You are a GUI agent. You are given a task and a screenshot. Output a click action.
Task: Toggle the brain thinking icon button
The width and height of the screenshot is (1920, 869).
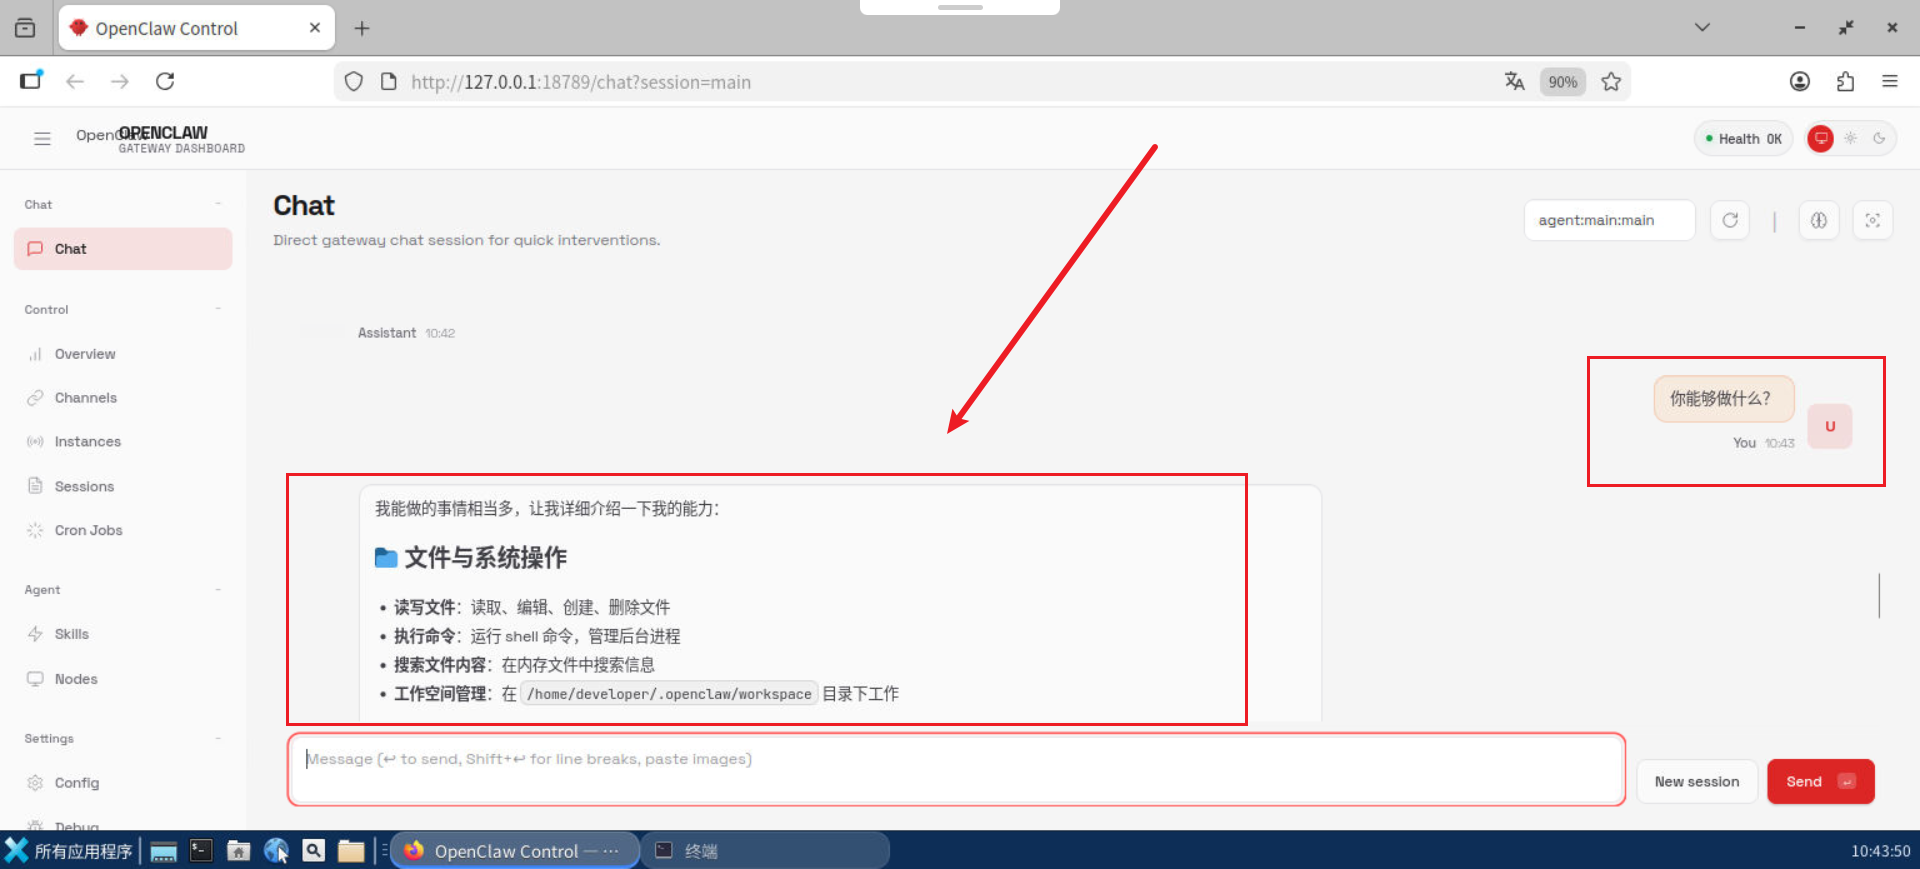coord(1819,220)
